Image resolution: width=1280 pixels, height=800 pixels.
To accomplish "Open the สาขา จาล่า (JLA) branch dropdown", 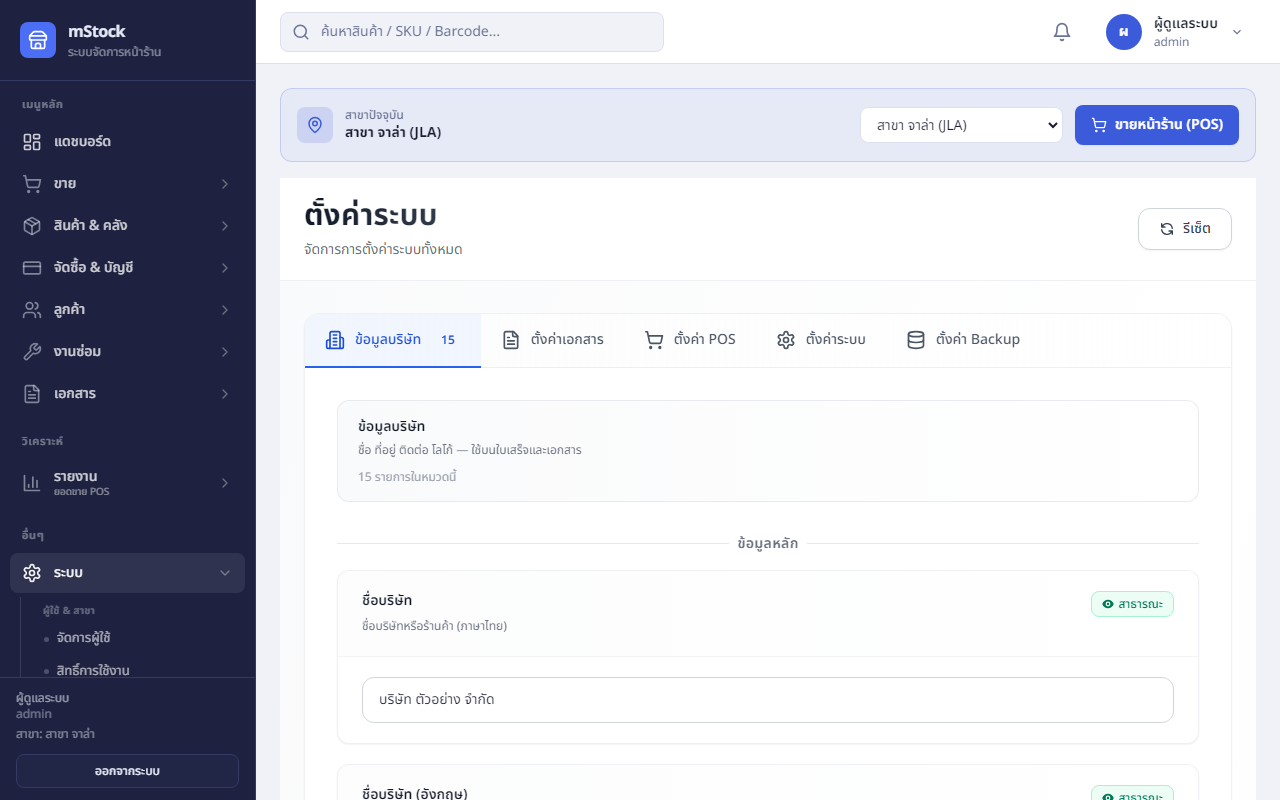I will [x=961, y=125].
